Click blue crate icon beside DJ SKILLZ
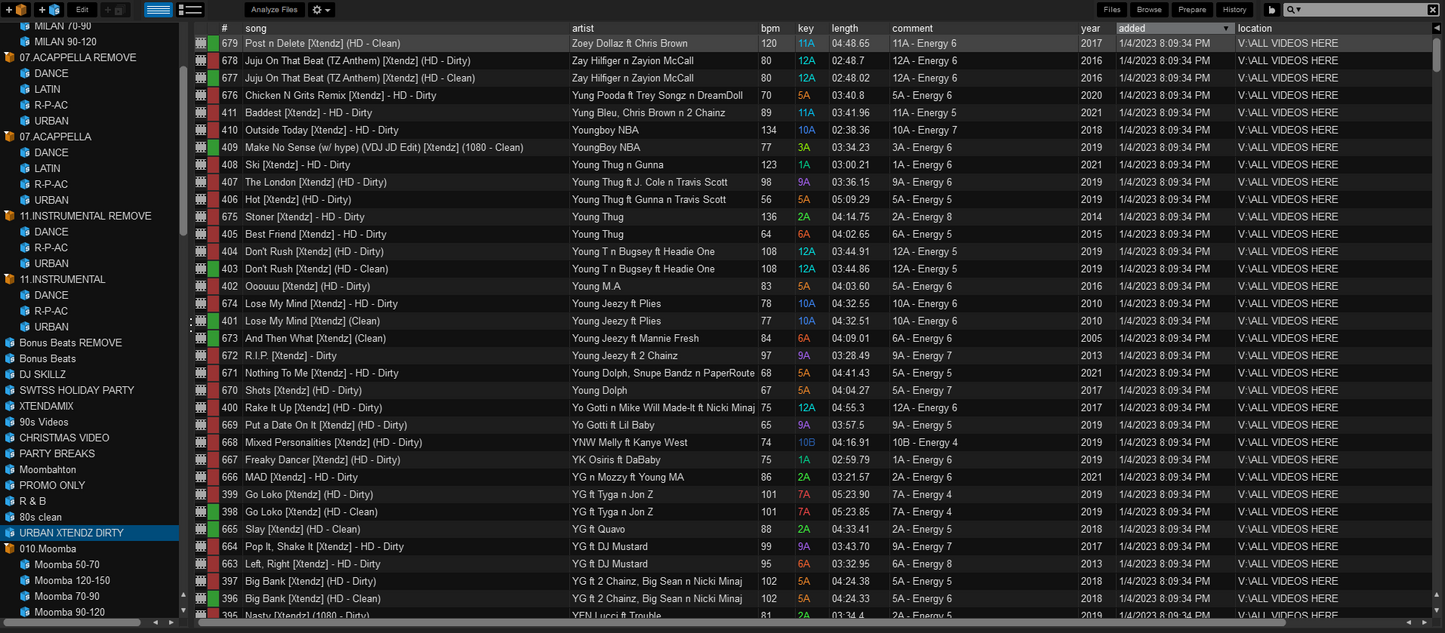This screenshot has height=633, width=1445. 10,374
